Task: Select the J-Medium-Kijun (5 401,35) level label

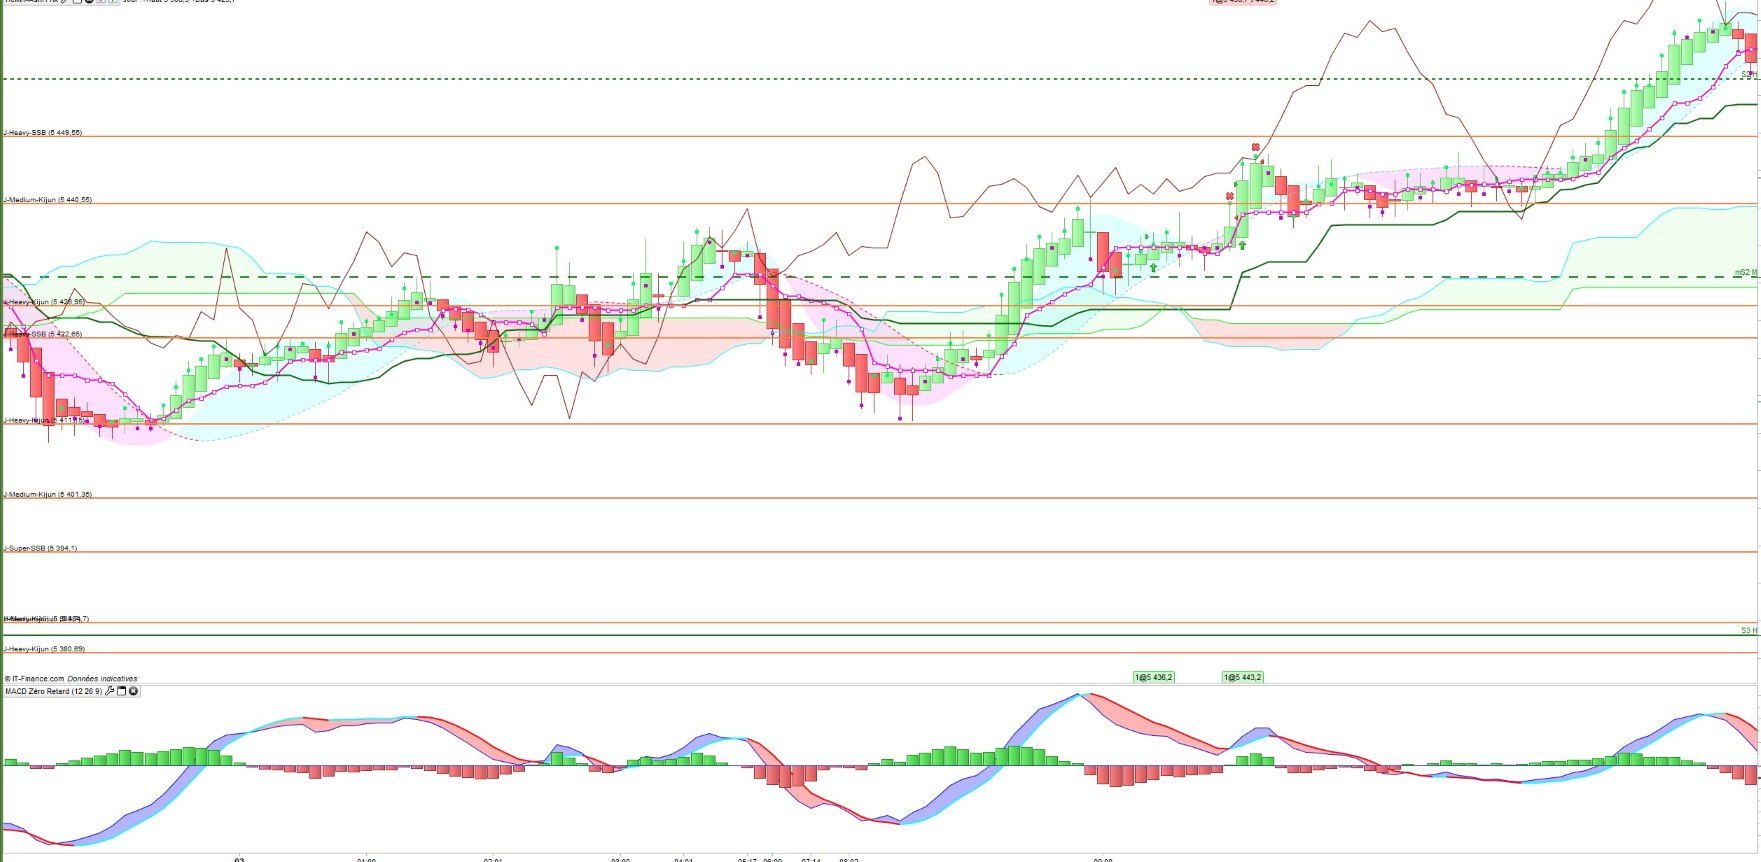Action: 47,494
